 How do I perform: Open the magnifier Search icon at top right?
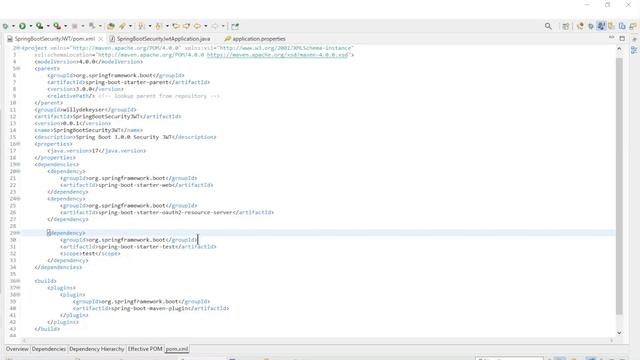tap(548, 26)
